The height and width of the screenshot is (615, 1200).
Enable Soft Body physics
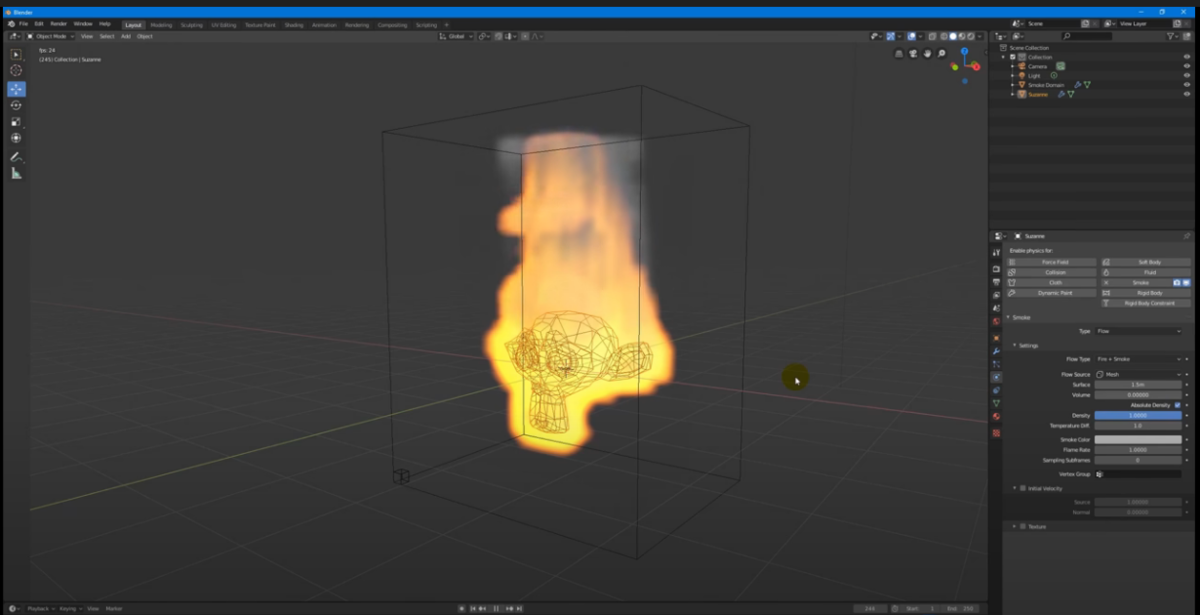1146,262
